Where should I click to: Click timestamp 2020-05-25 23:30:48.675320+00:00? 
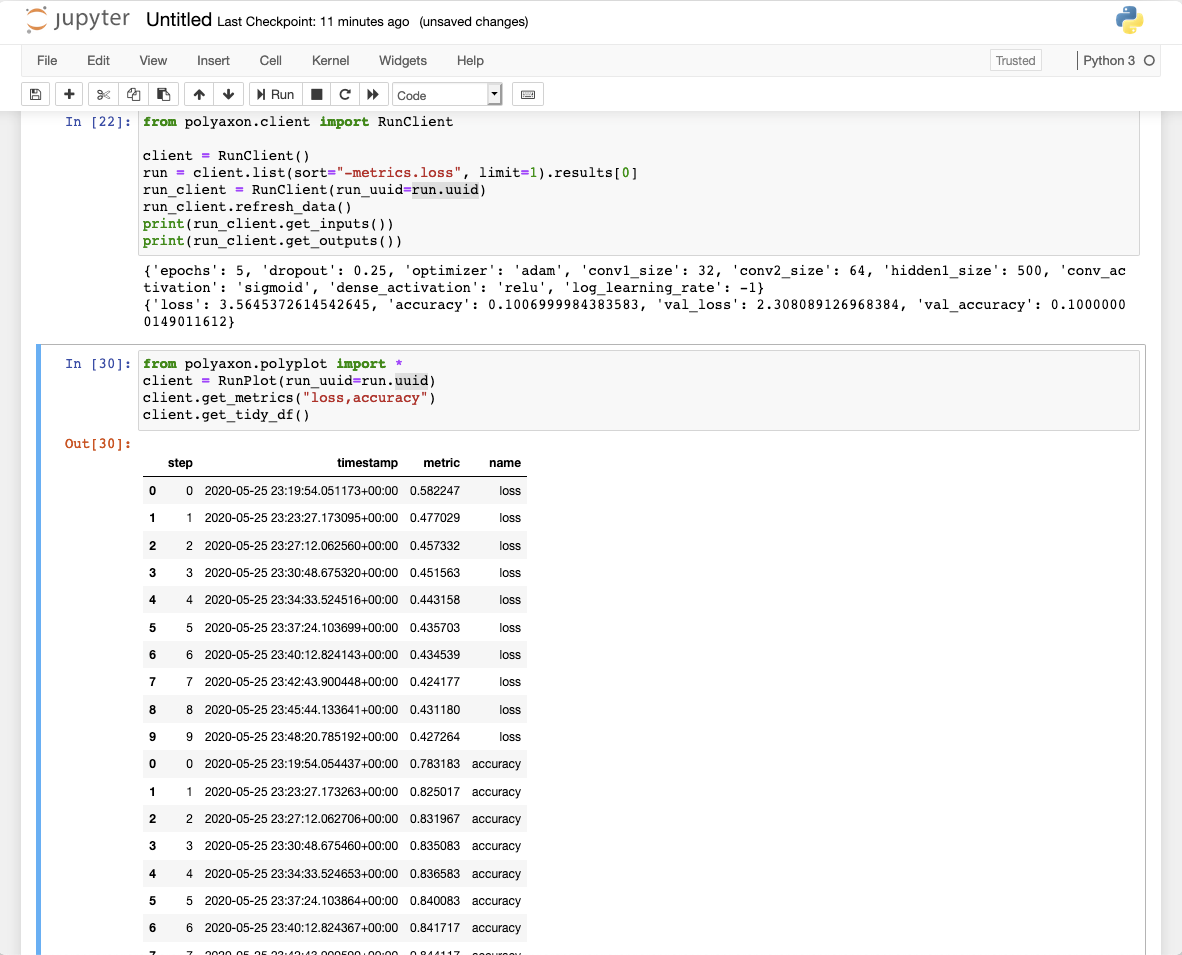coord(302,573)
